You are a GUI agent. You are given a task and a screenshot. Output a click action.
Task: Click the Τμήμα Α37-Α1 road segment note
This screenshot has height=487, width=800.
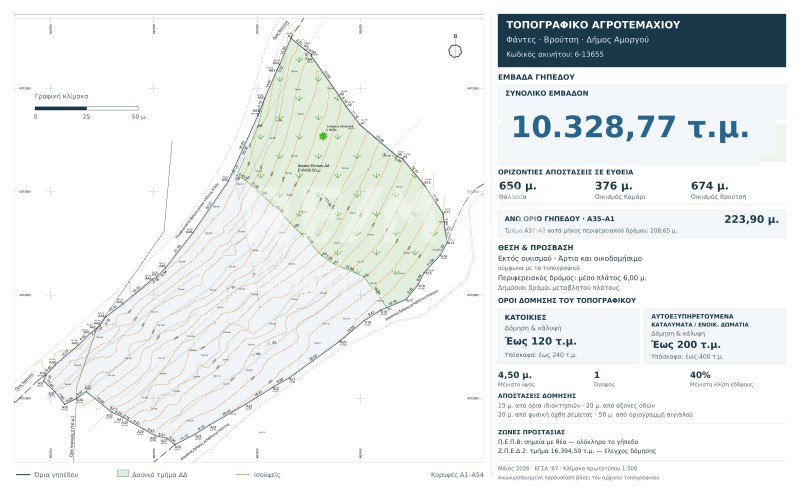590,230
